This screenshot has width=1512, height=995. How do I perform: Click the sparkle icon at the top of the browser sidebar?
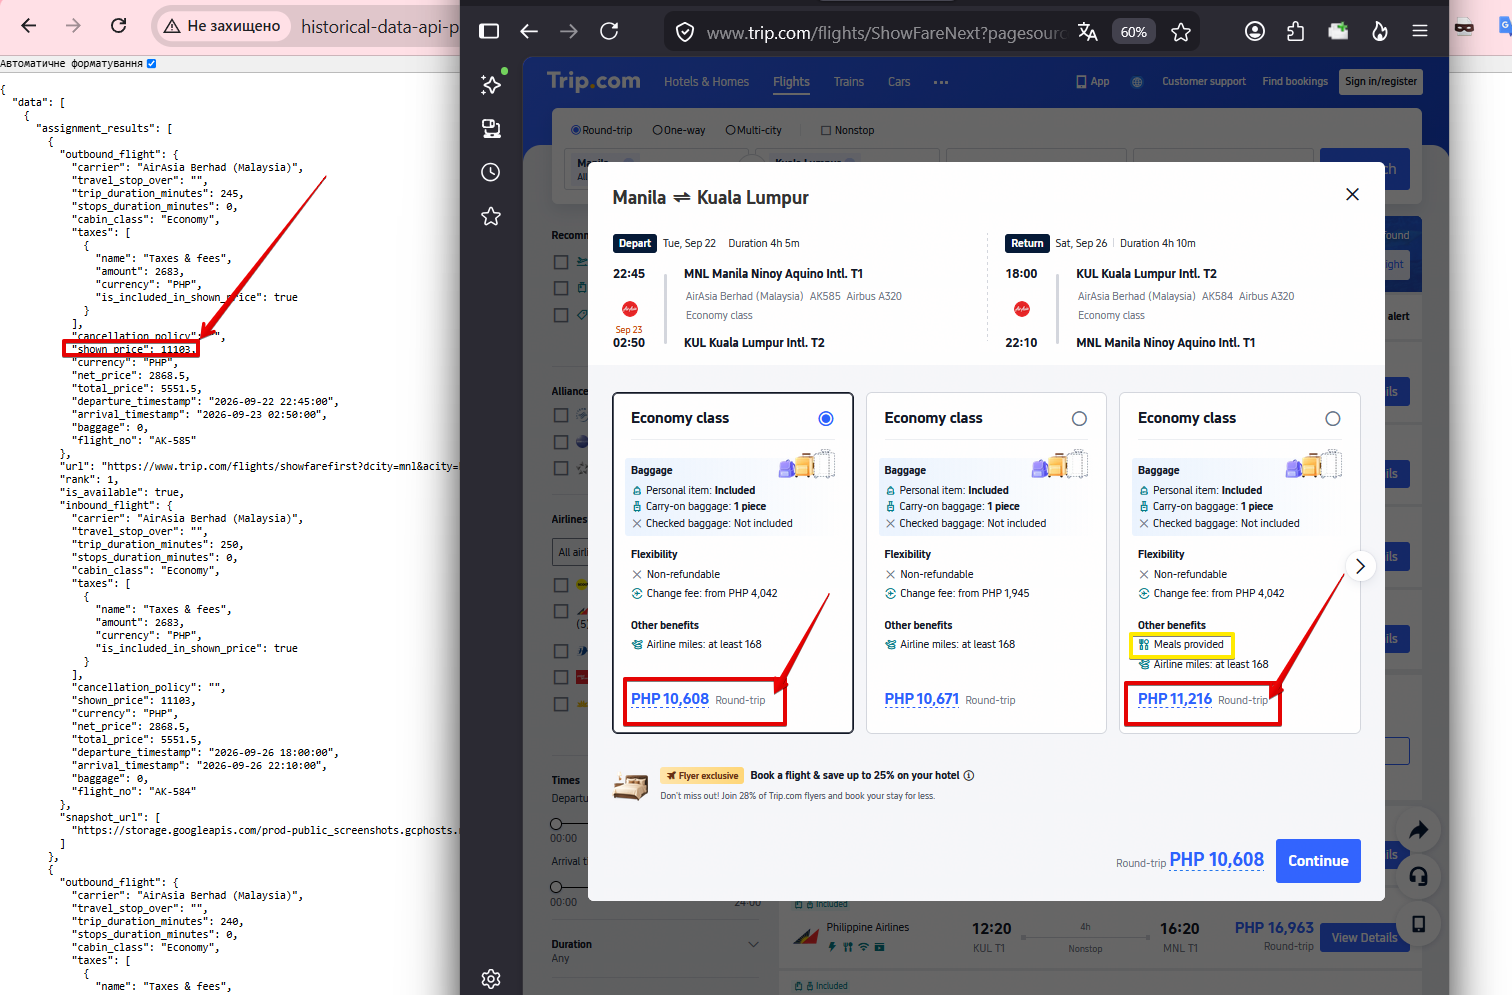(x=491, y=84)
